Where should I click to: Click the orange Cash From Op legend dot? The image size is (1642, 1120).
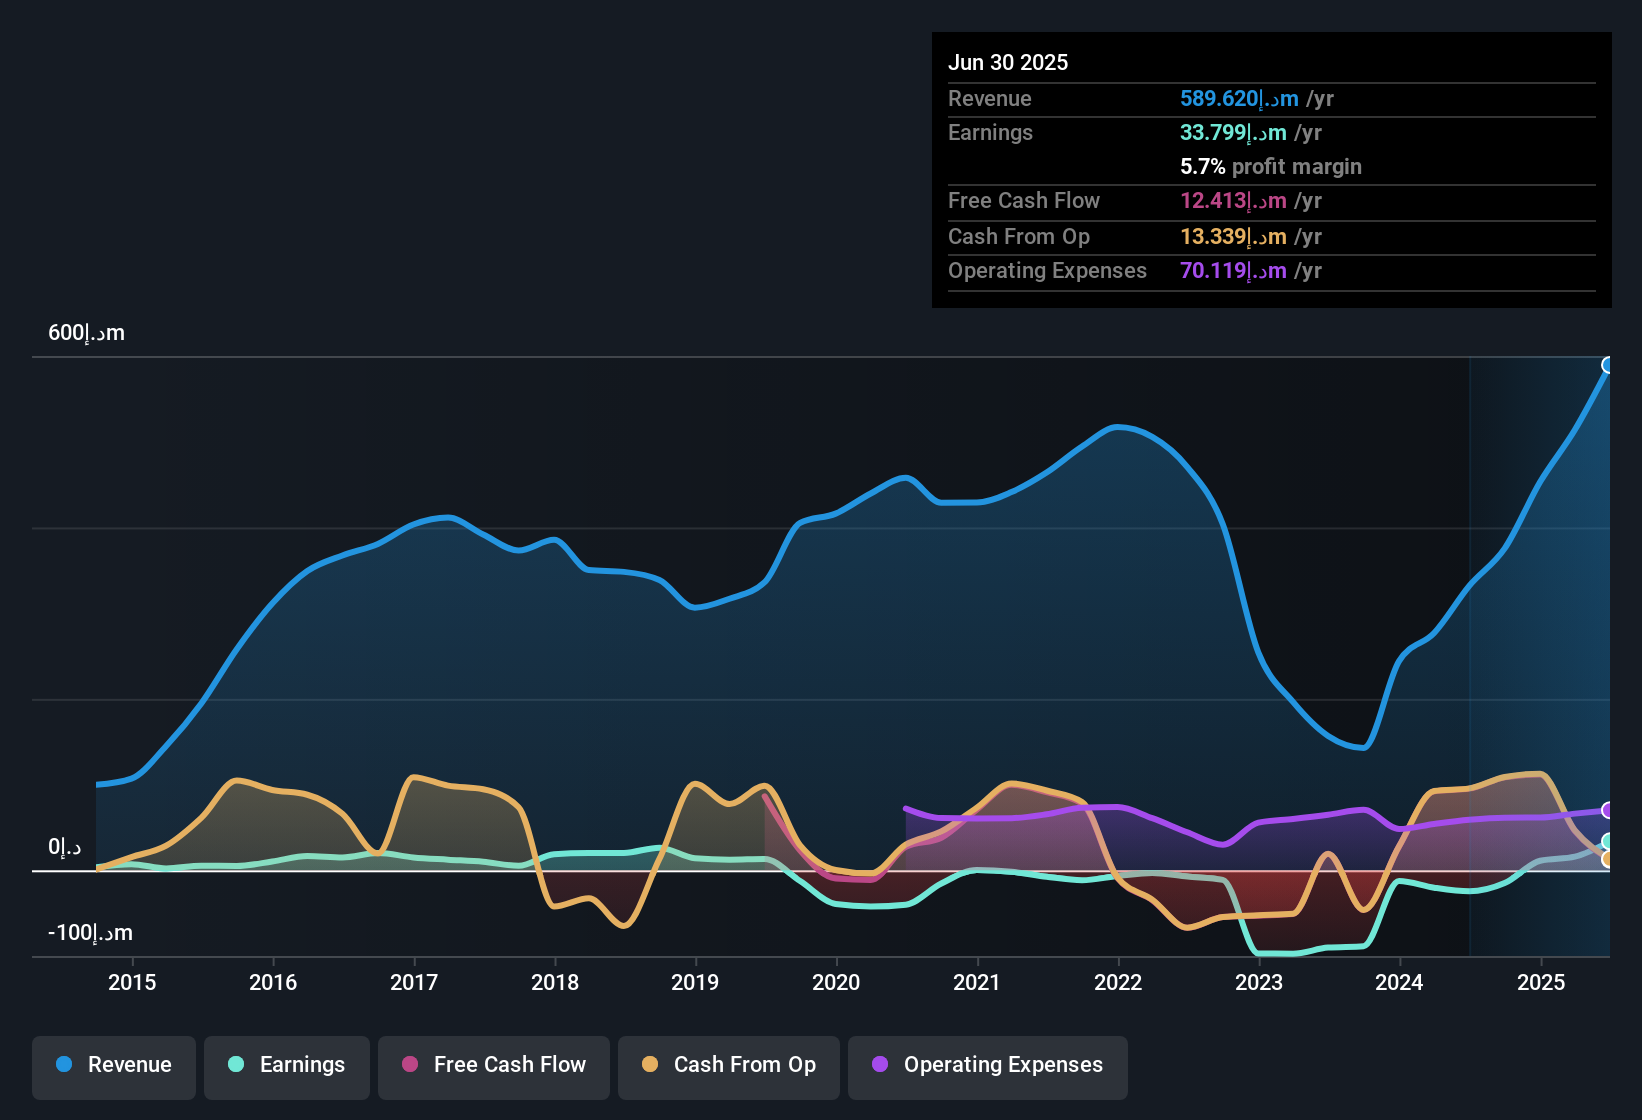coord(650,1065)
